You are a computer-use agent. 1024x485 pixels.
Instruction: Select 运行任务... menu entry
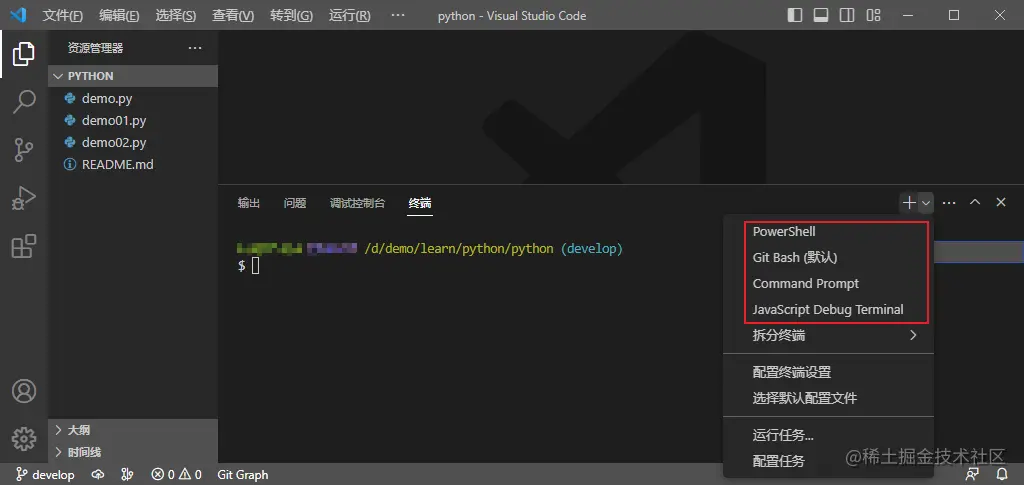pyautogui.click(x=829, y=435)
